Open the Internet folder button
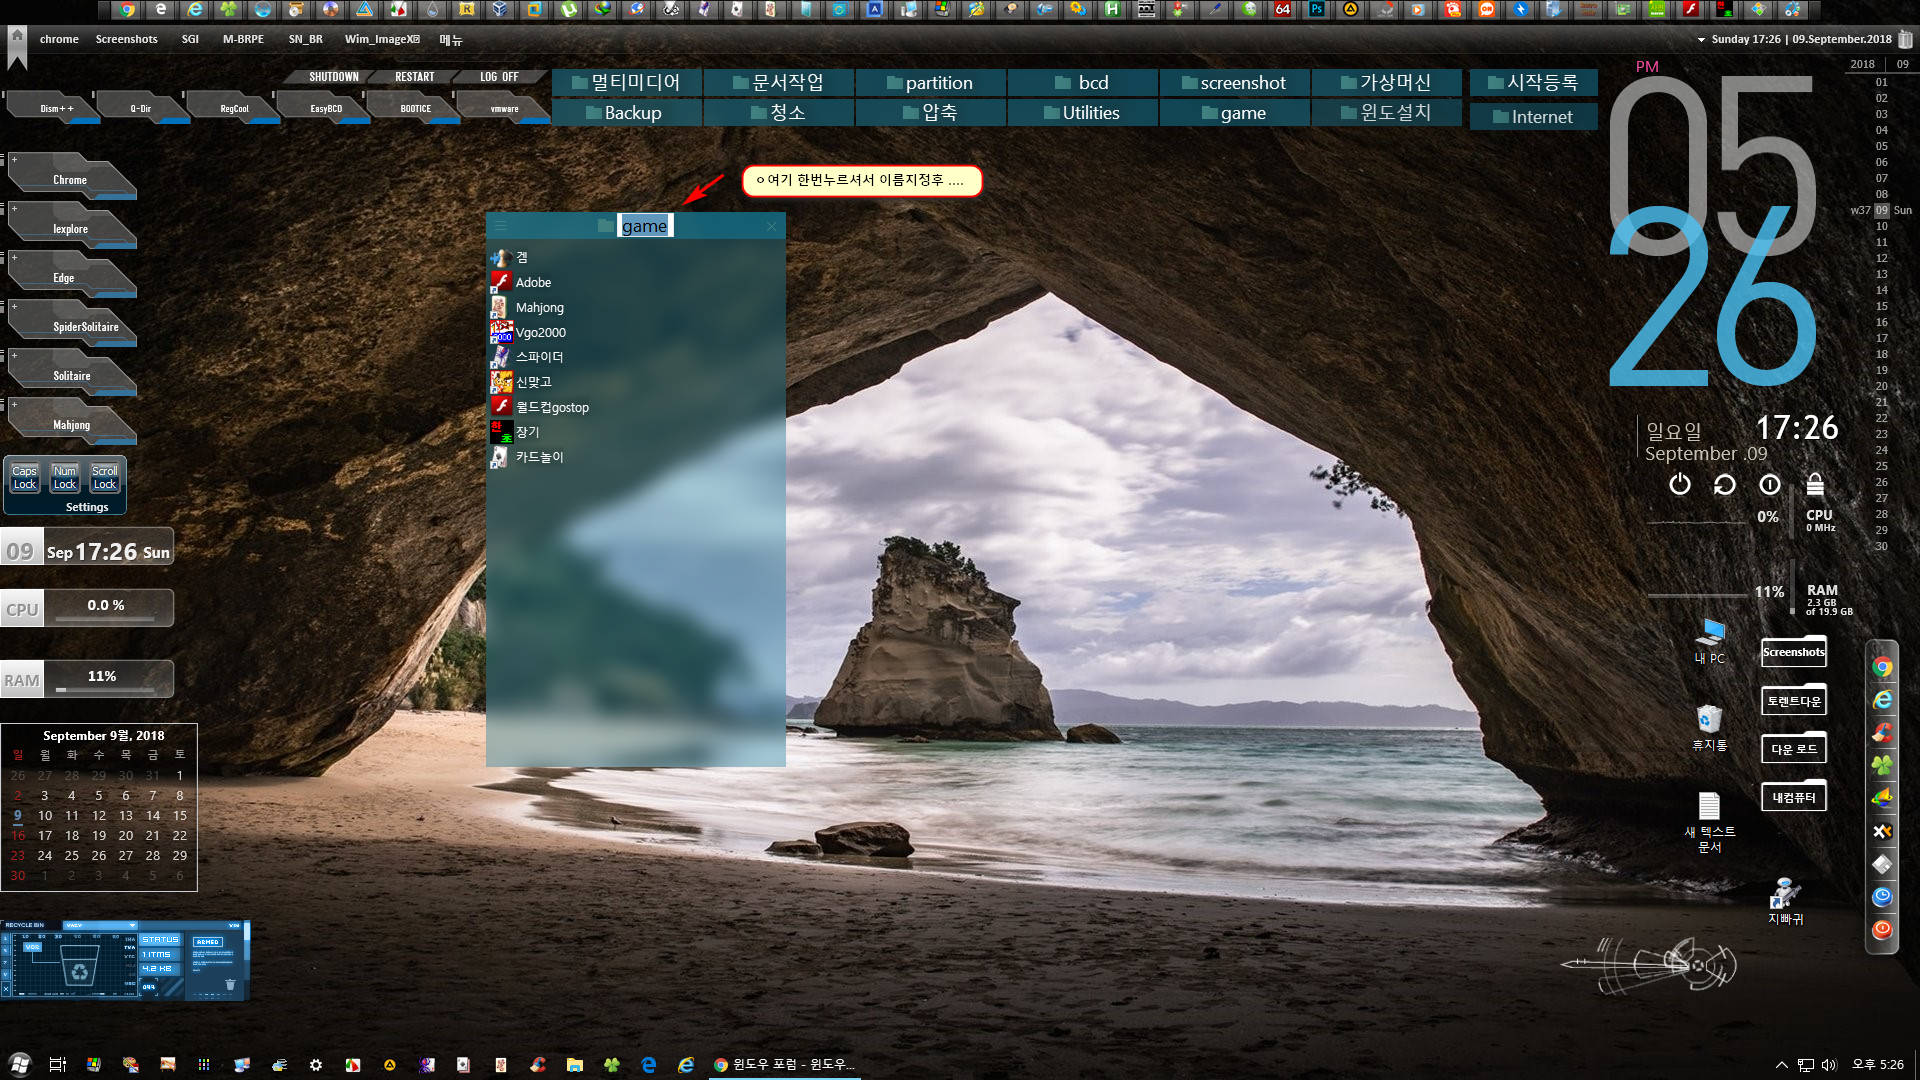This screenshot has height=1080, width=1920. coord(1534,116)
